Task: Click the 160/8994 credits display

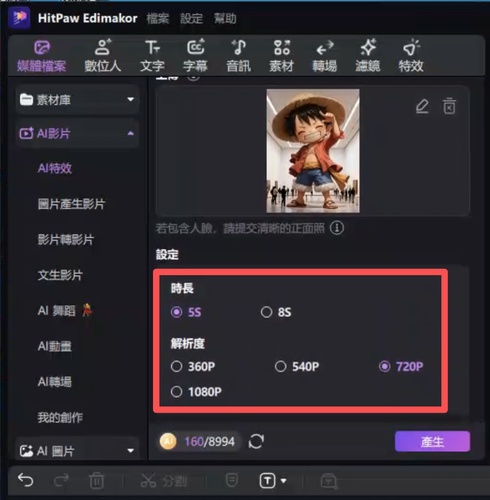Action: pyautogui.click(x=210, y=442)
